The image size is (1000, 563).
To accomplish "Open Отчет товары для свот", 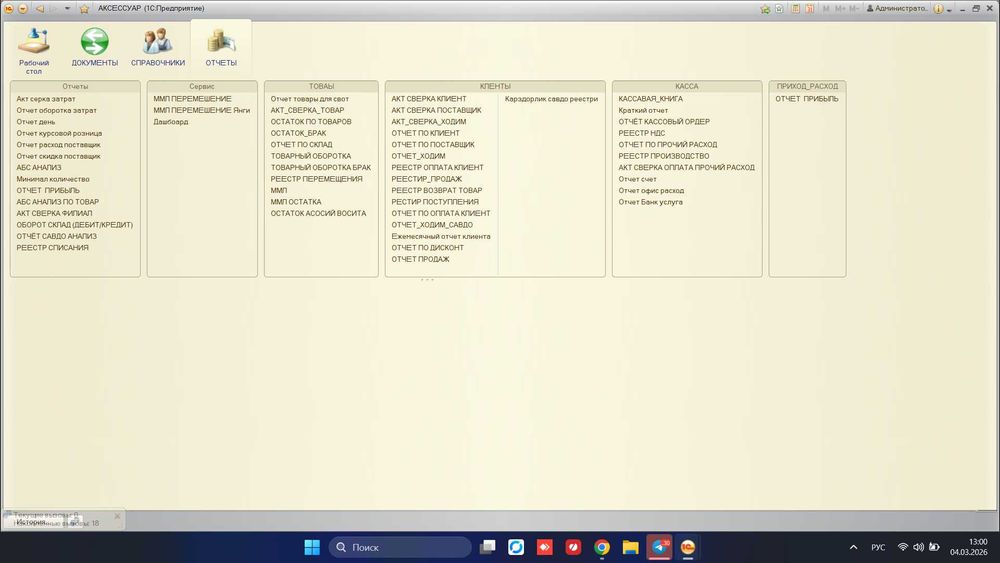I will point(309,99).
